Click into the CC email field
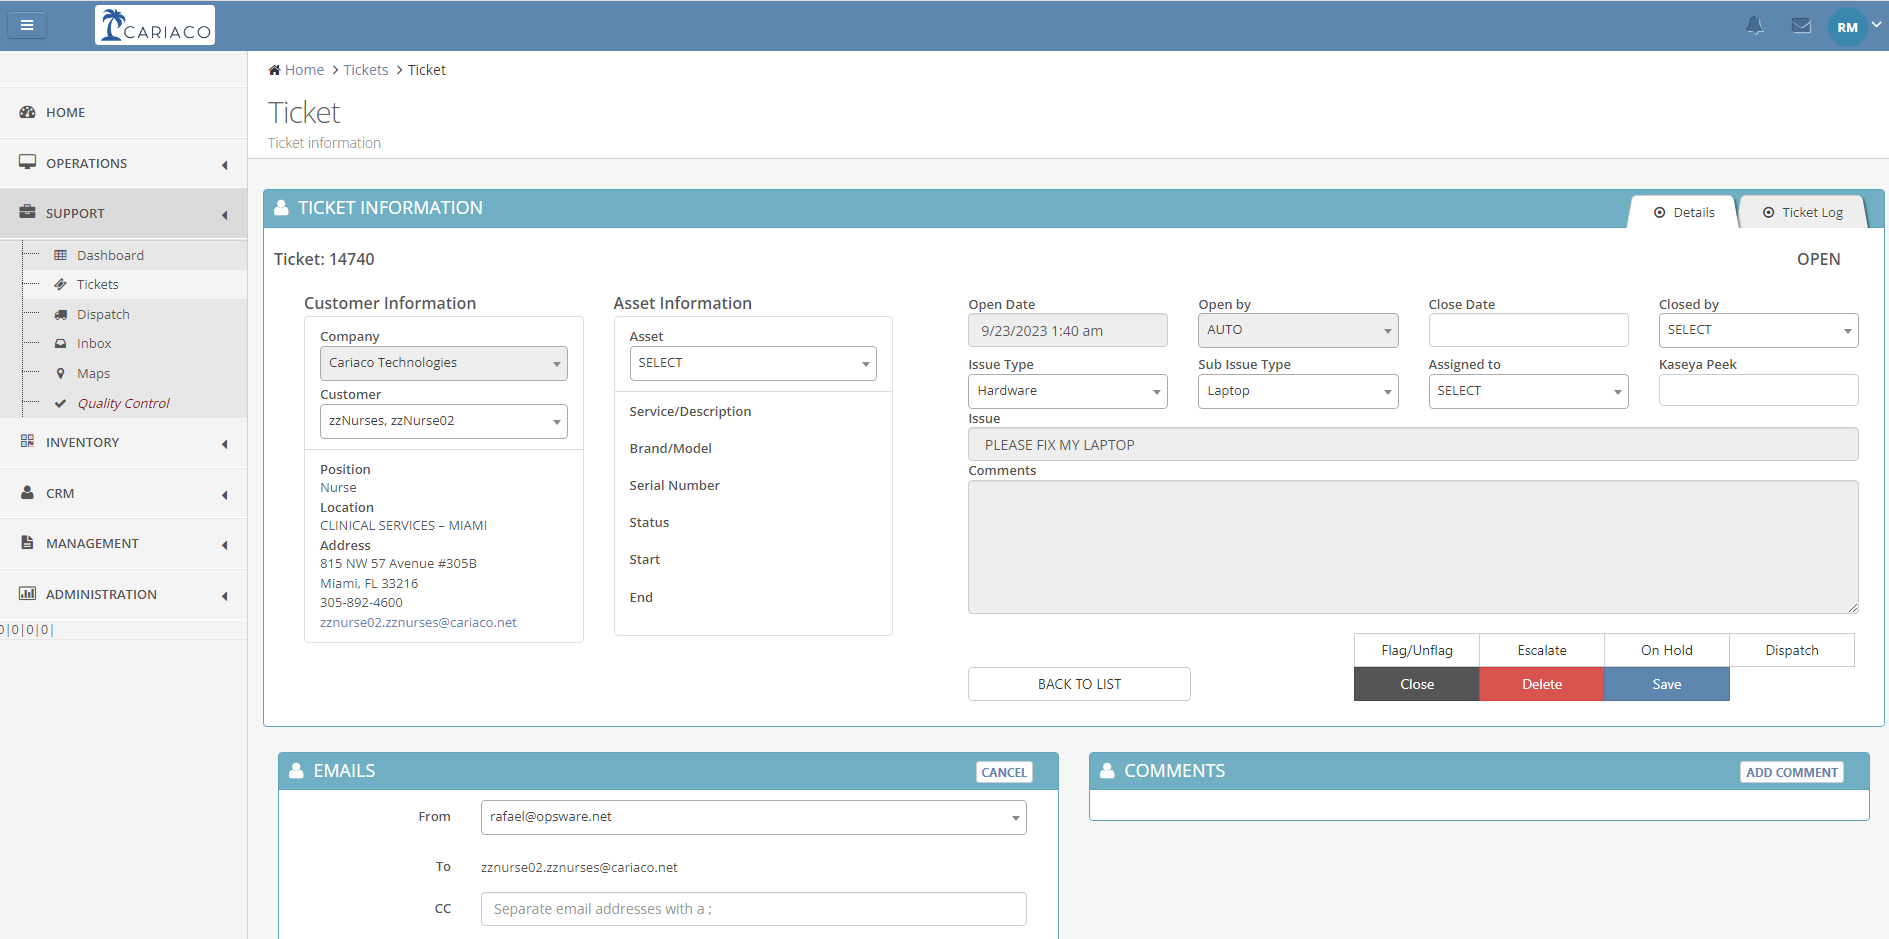This screenshot has height=939, width=1889. (753, 909)
